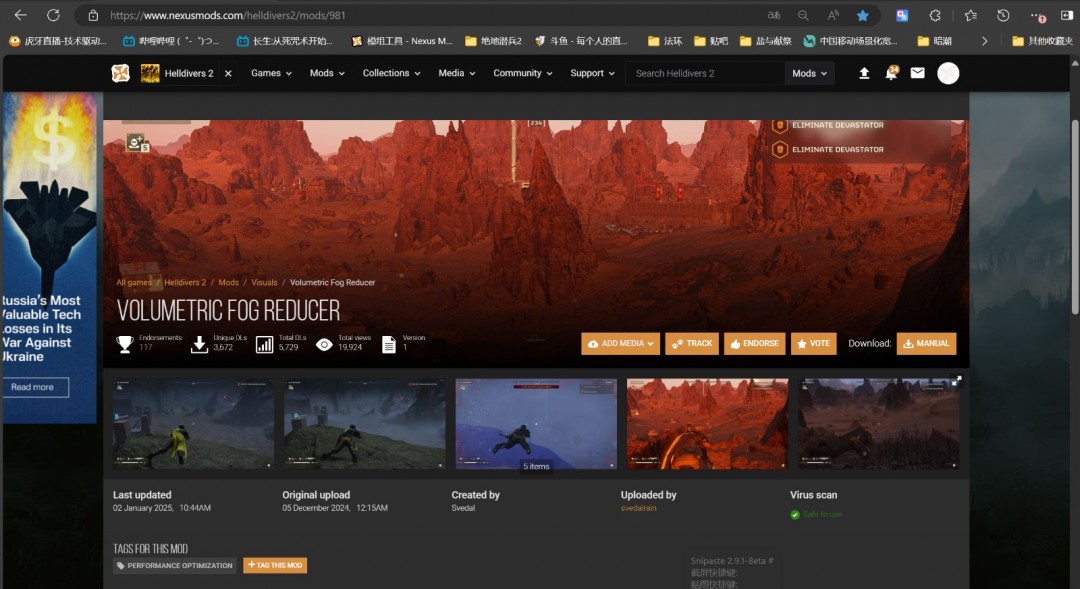This screenshot has width=1080, height=589.
Task: Close the Helldivers 2 game filter
Action: 228,73
